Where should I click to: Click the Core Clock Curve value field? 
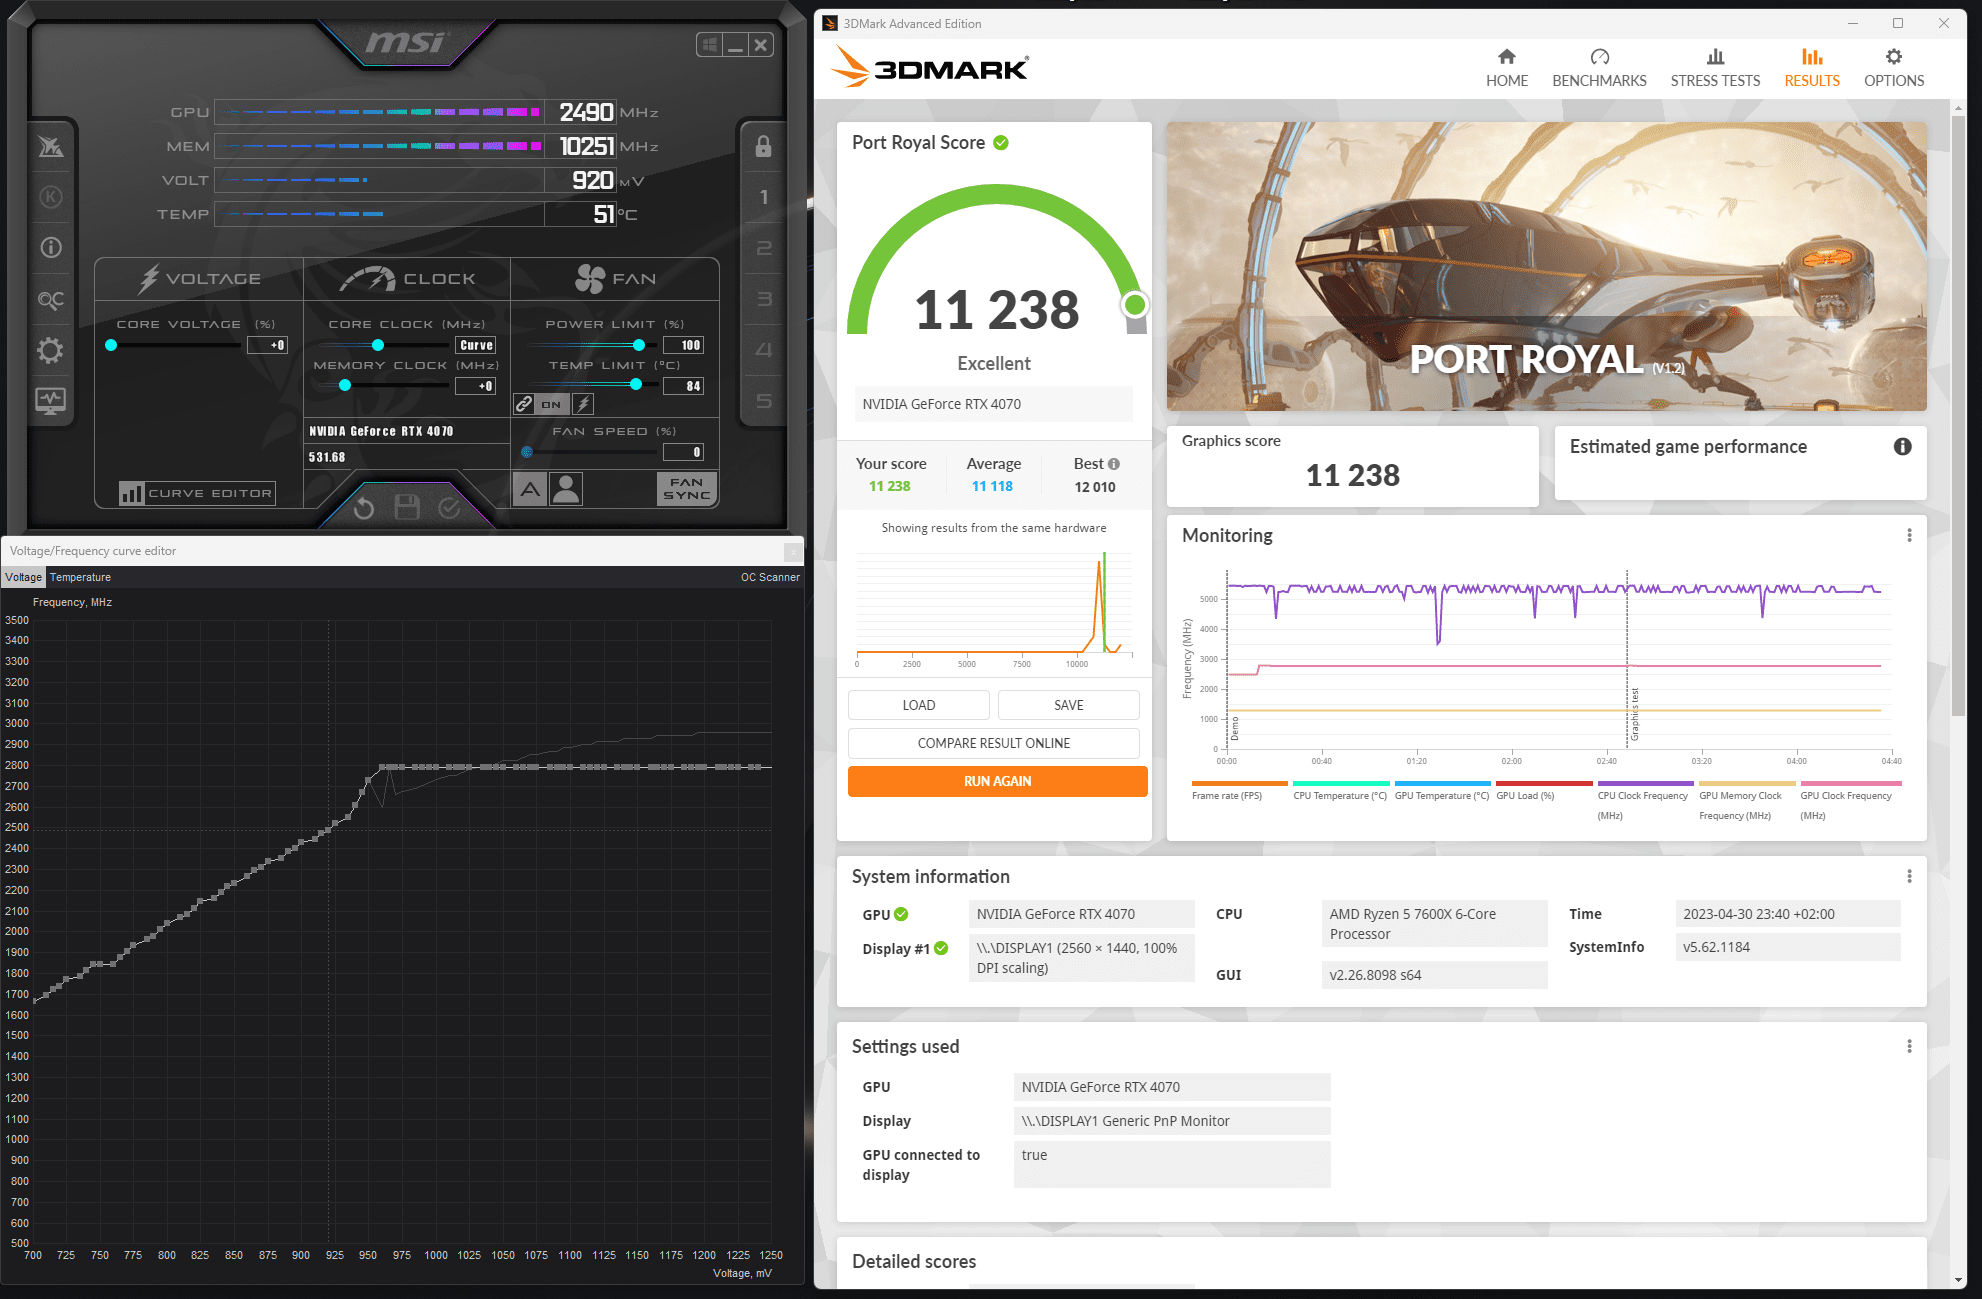476,345
